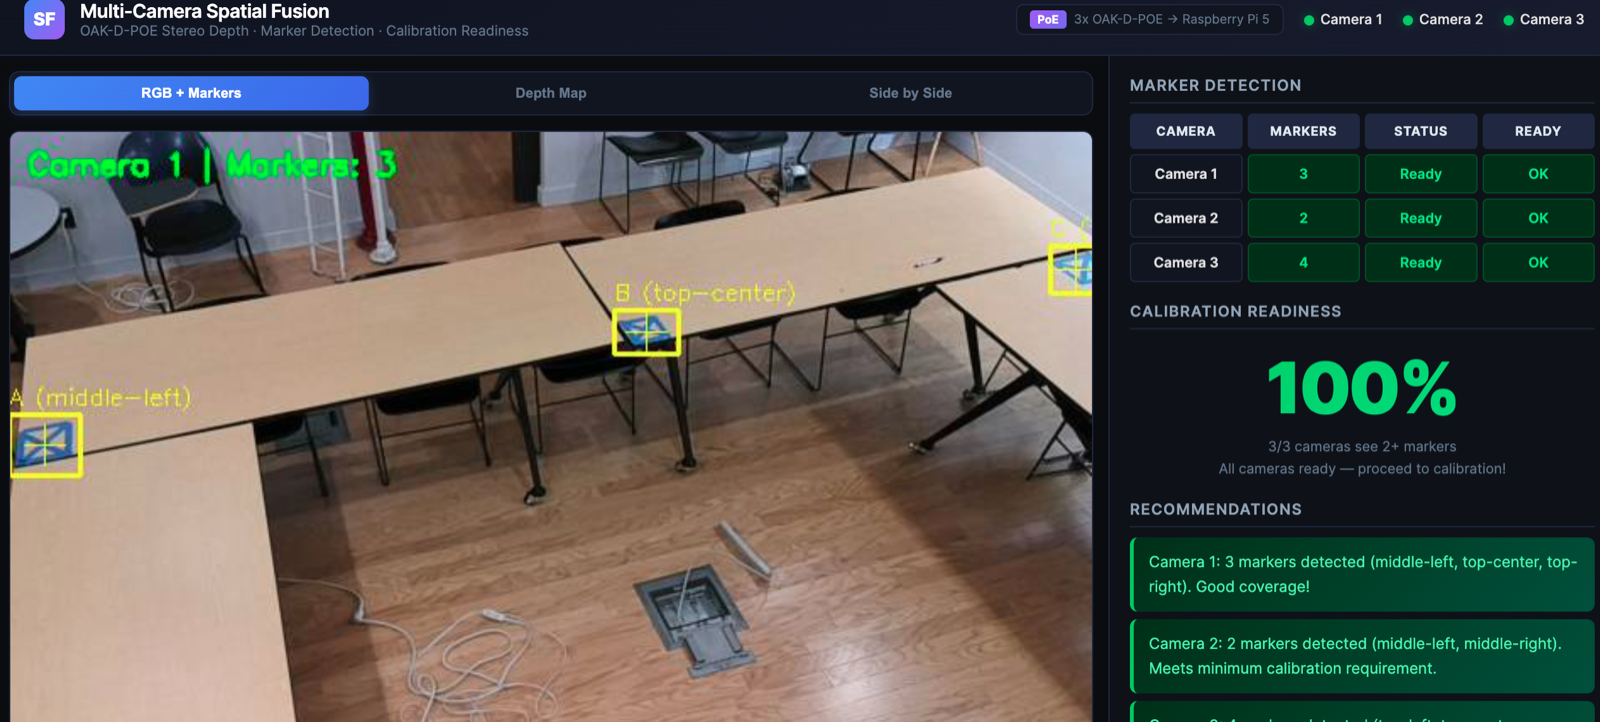Click the PoE badge in header
1600x722 pixels.
1048,19
